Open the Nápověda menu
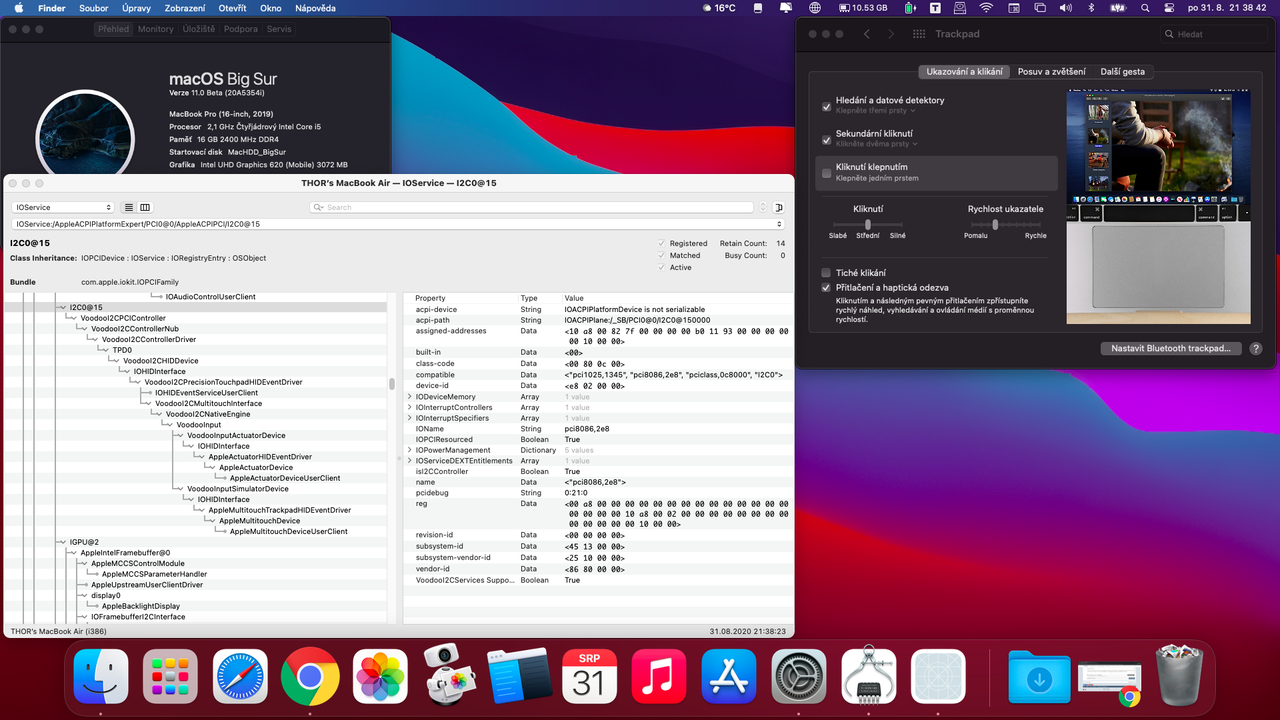The width and height of the screenshot is (1280, 720). coord(316,7)
